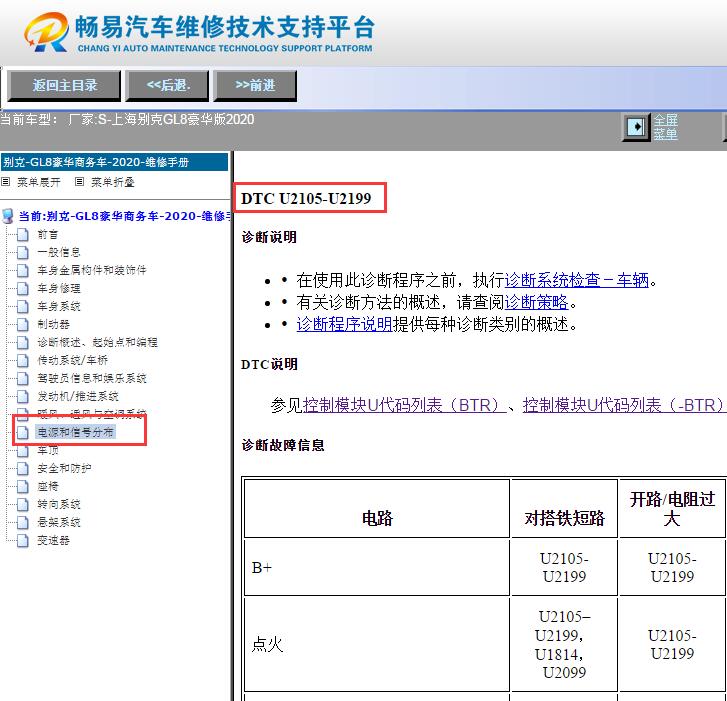Click the Chang Yi platform logo icon
727x701 pixels.
(46, 32)
